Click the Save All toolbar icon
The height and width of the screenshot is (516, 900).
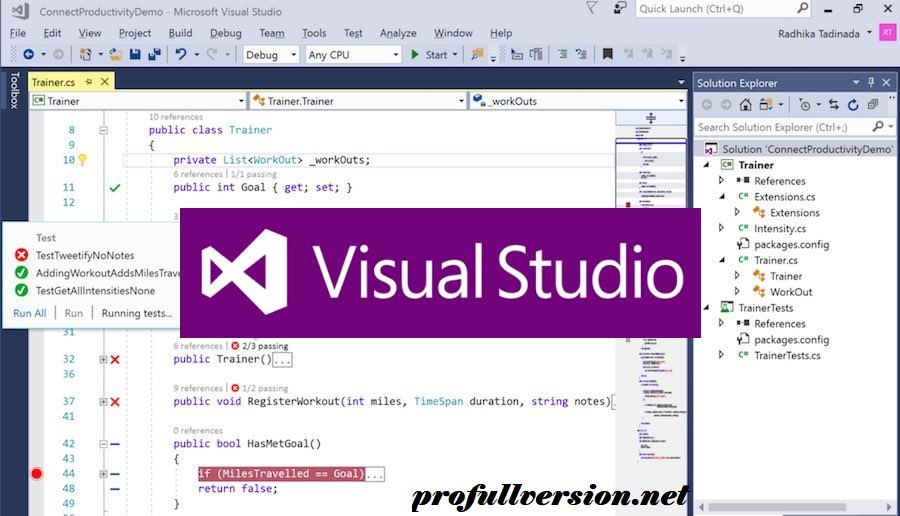[x=154, y=55]
